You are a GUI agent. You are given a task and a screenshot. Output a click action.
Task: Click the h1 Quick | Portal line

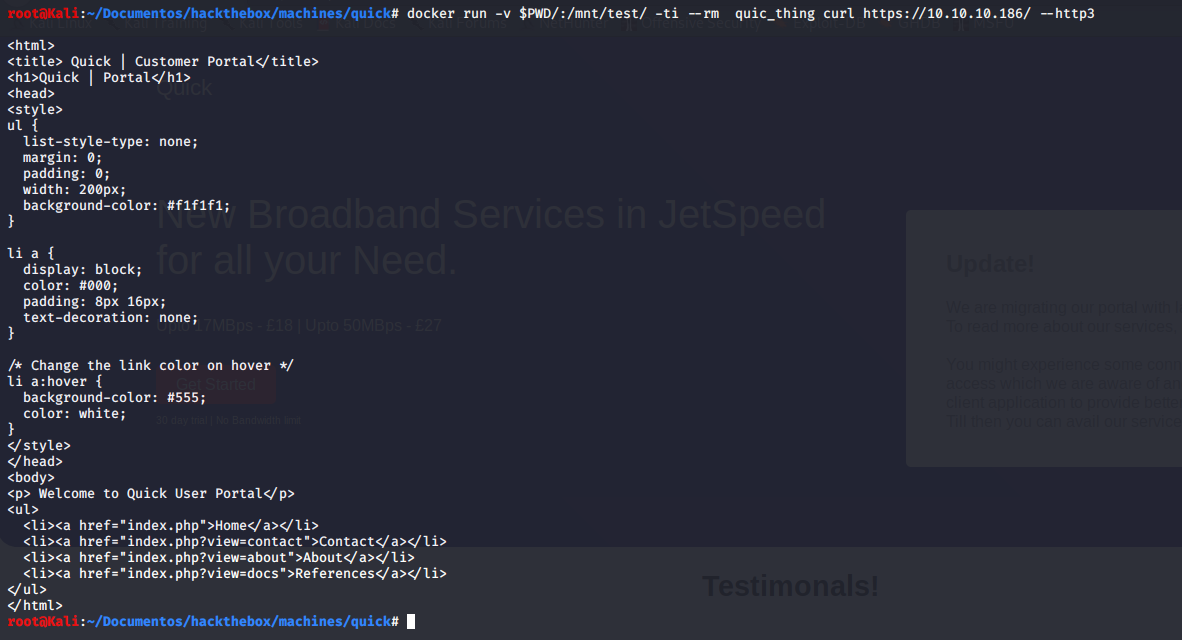99,78
